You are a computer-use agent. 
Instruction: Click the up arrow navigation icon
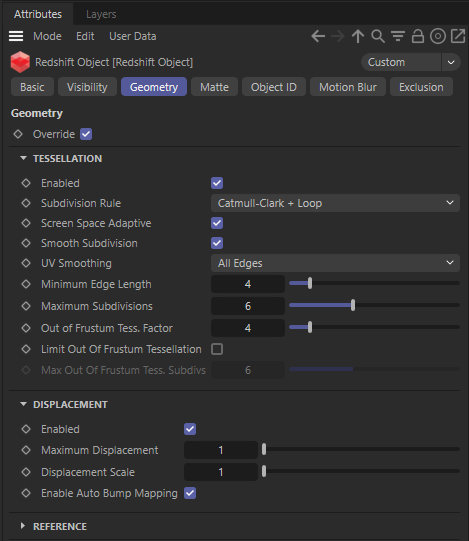click(358, 36)
